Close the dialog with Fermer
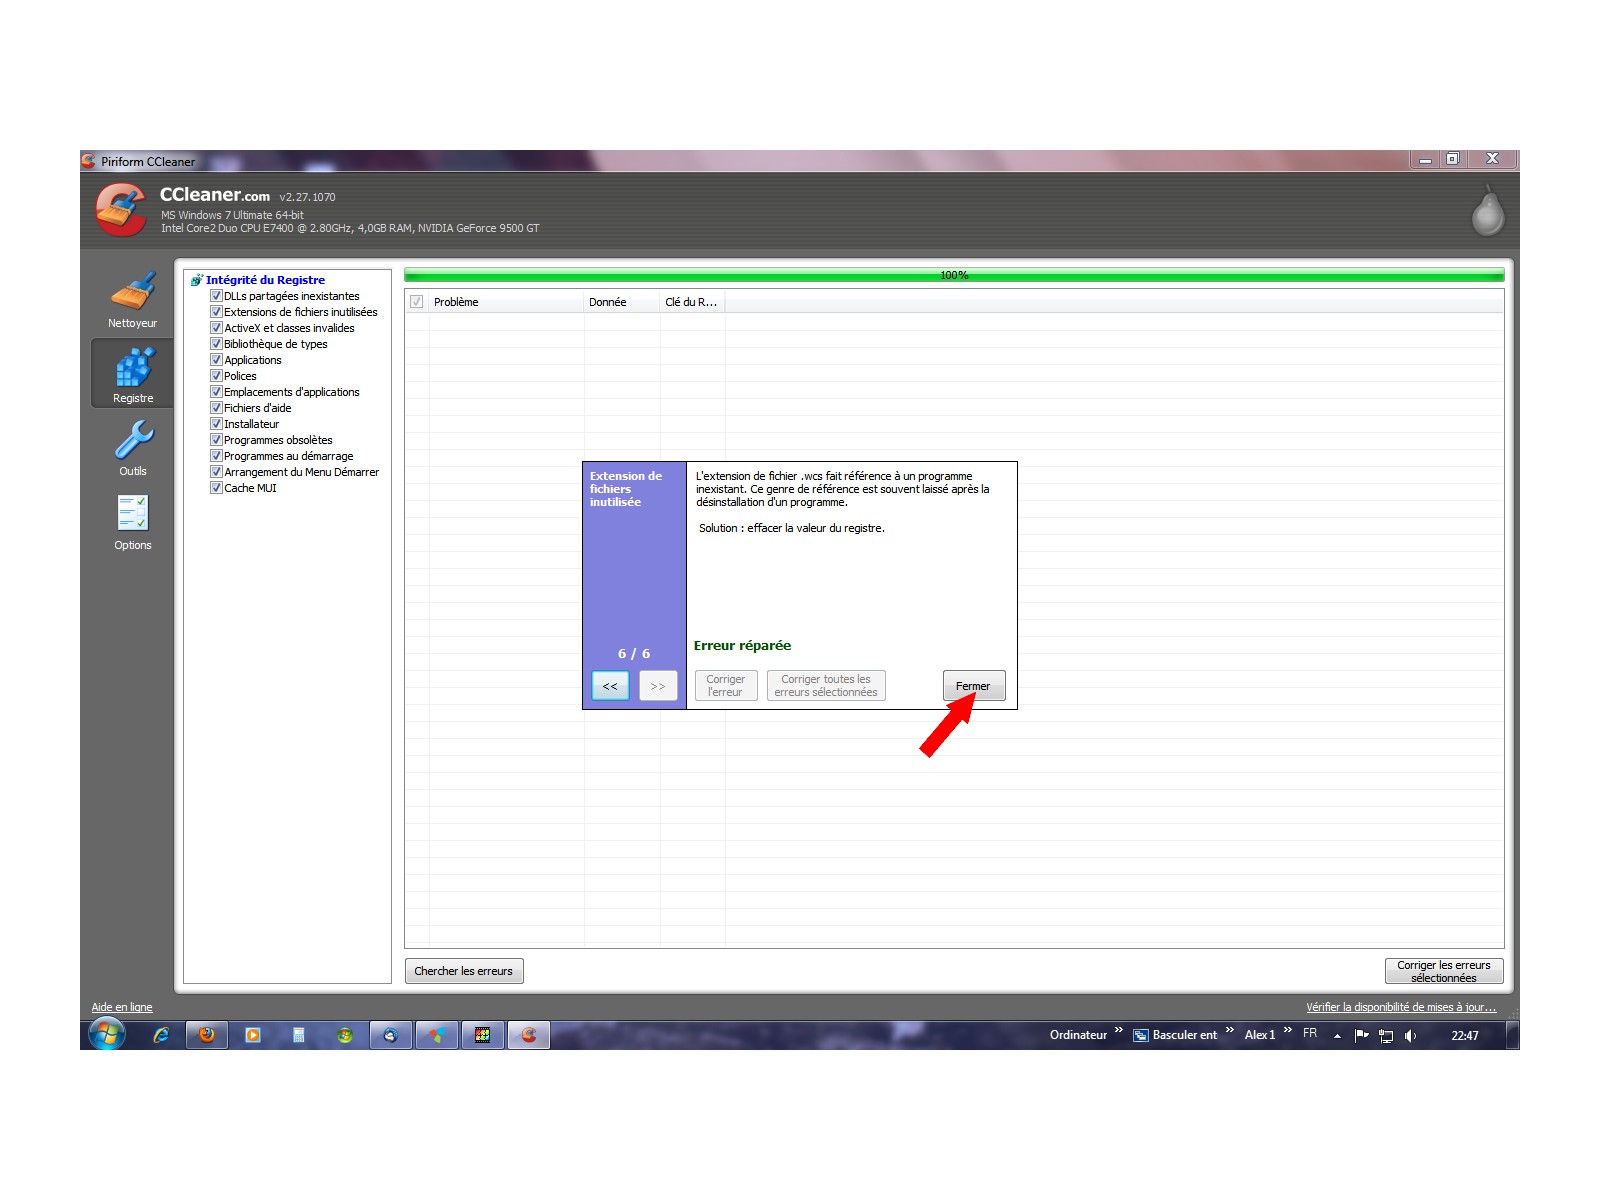 (x=973, y=686)
